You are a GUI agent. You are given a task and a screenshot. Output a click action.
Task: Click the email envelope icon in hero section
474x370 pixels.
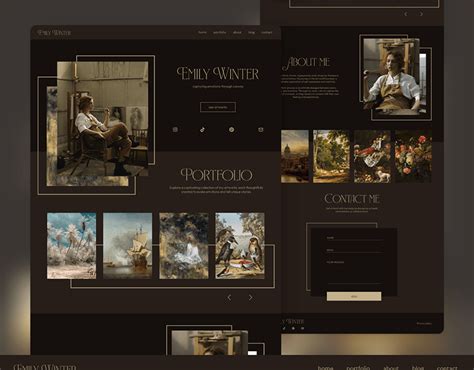[261, 130]
